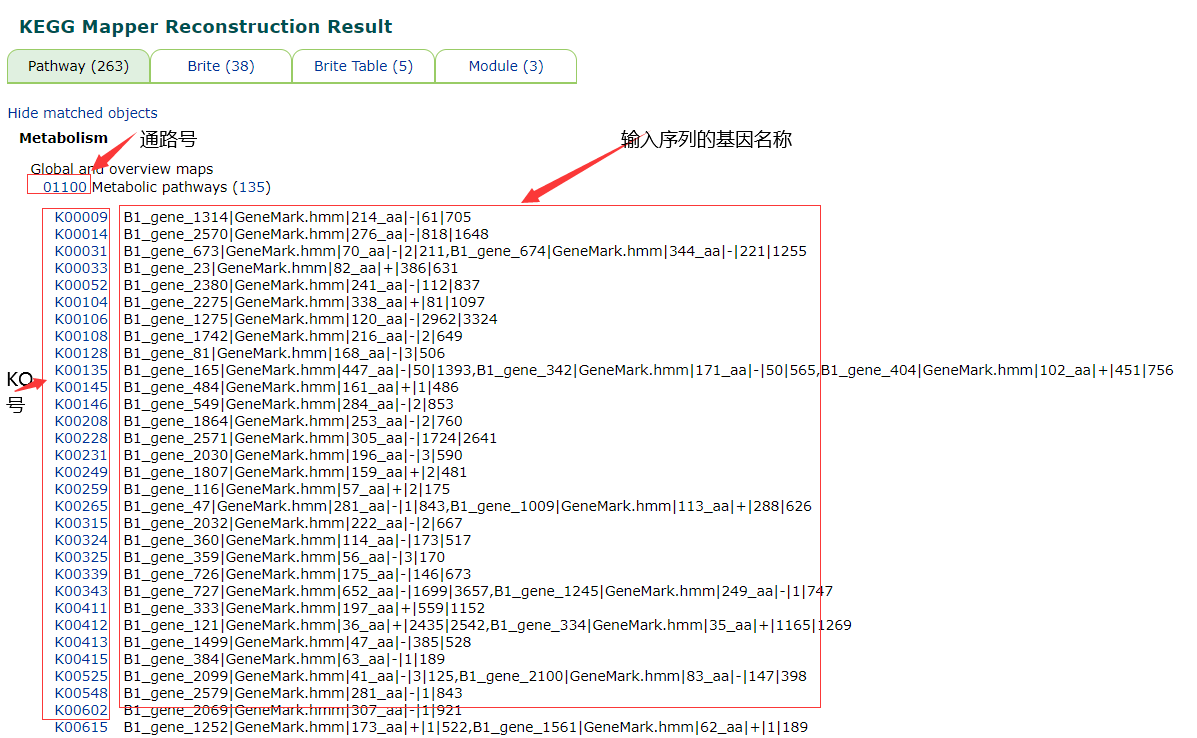This screenshot has width=1197, height=738.
Task: Open the Brite Table (5) tab
Action: 363,66
